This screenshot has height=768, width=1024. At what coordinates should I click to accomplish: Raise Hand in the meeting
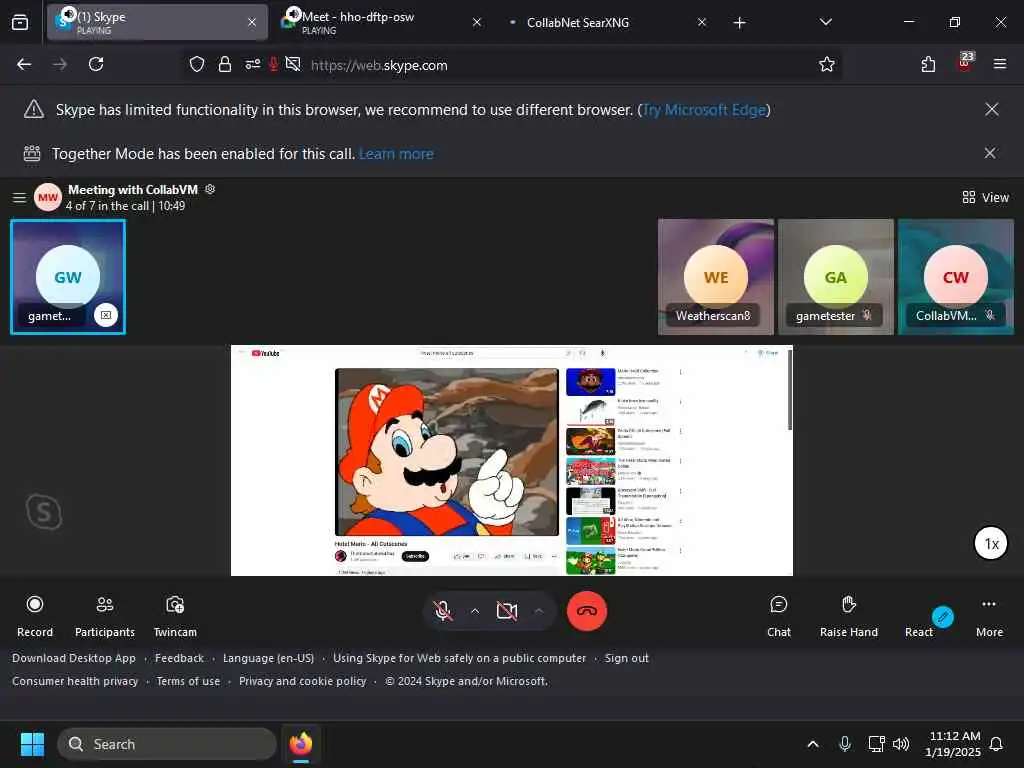tap(848, 616)
